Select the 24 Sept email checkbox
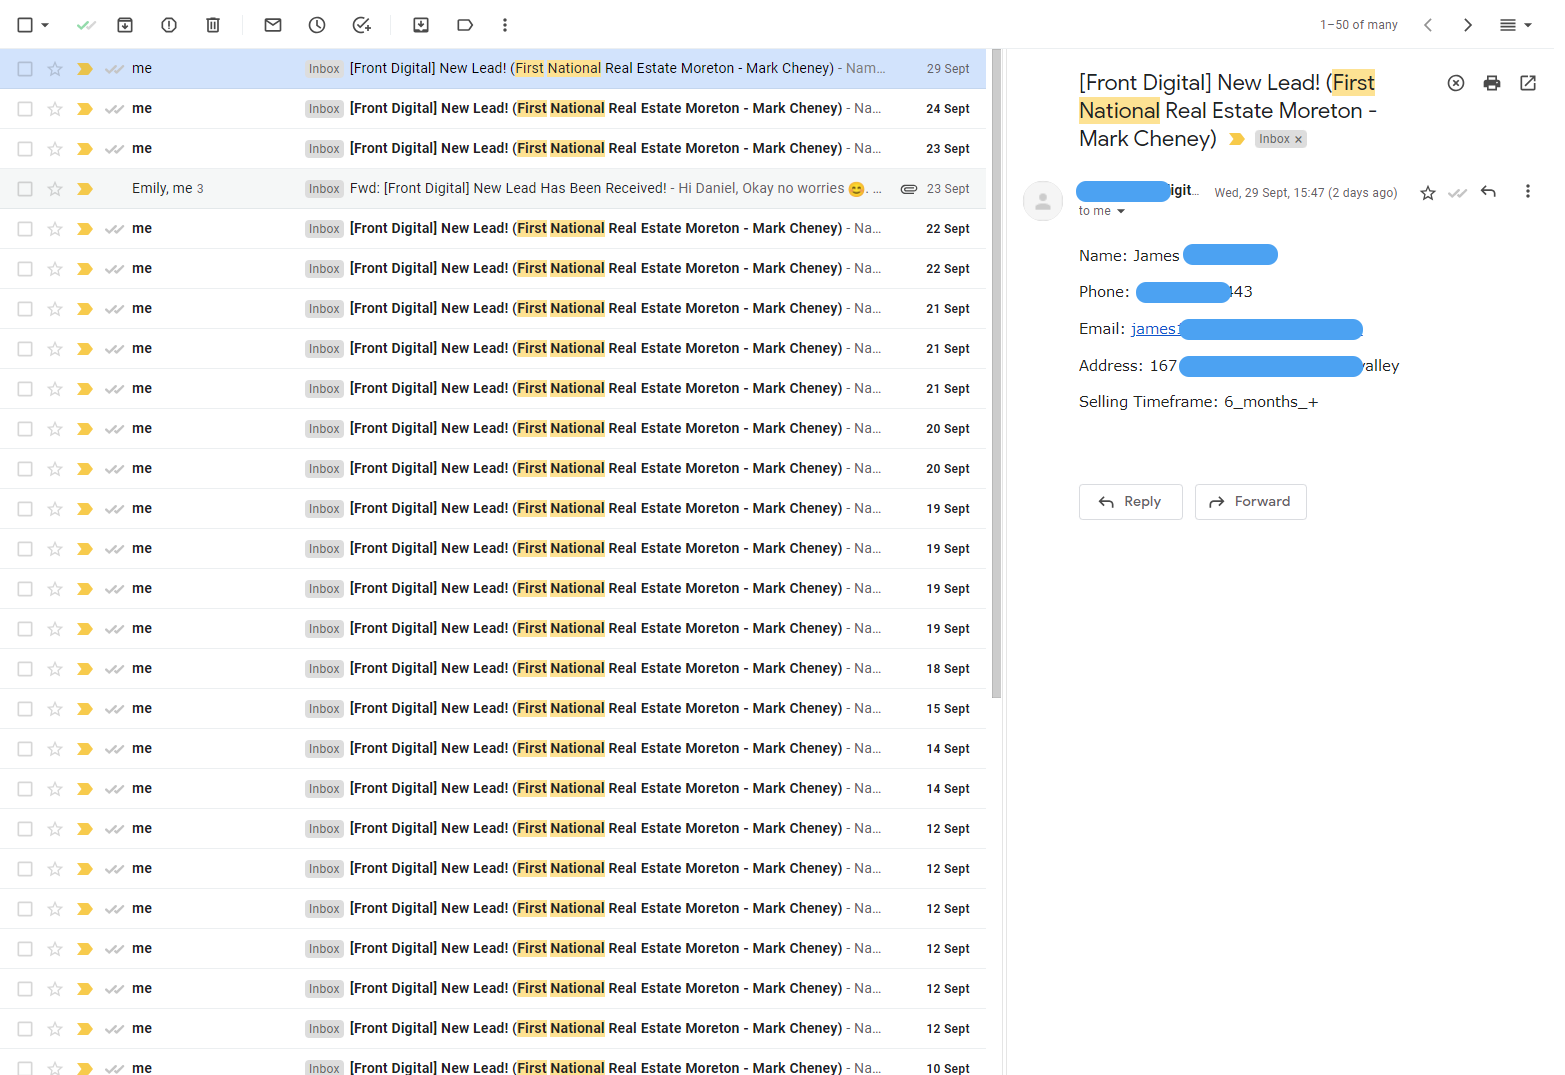 (25, 109)
